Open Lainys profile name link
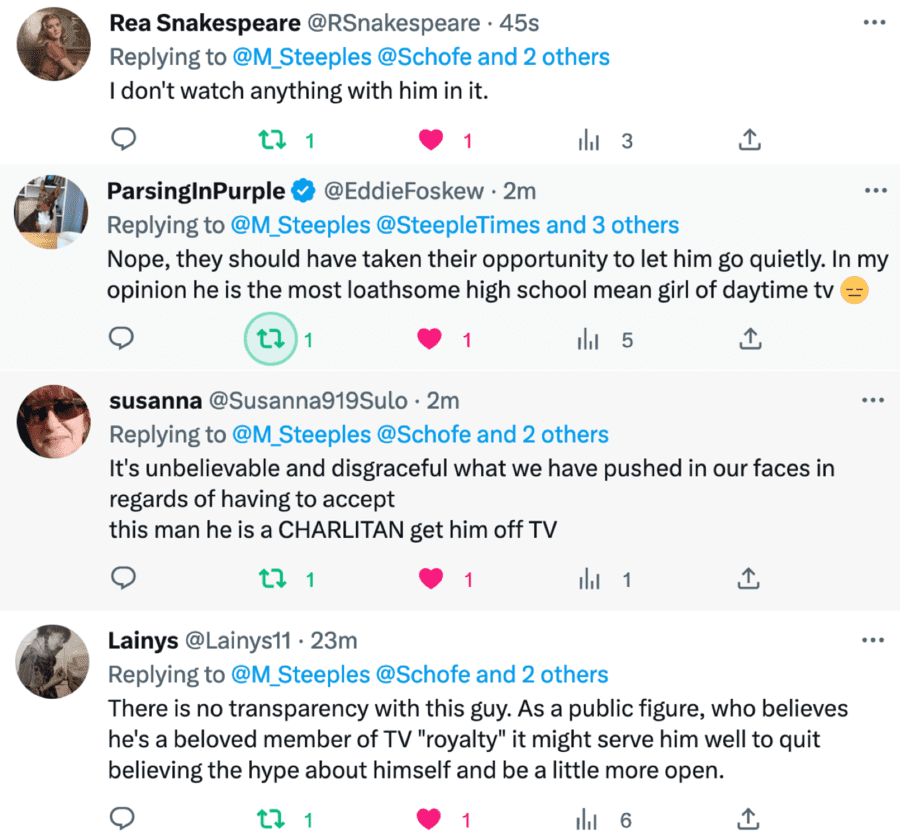 (141, 640)
